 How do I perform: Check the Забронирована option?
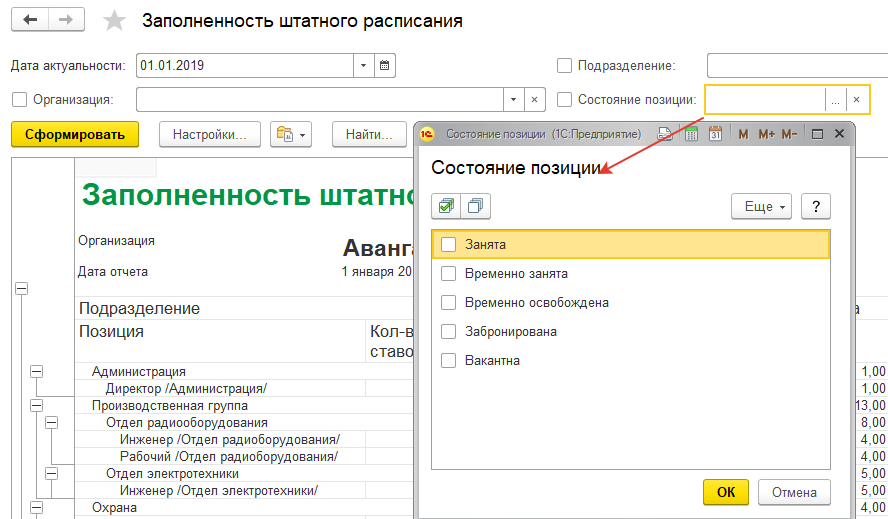point(449,331)
